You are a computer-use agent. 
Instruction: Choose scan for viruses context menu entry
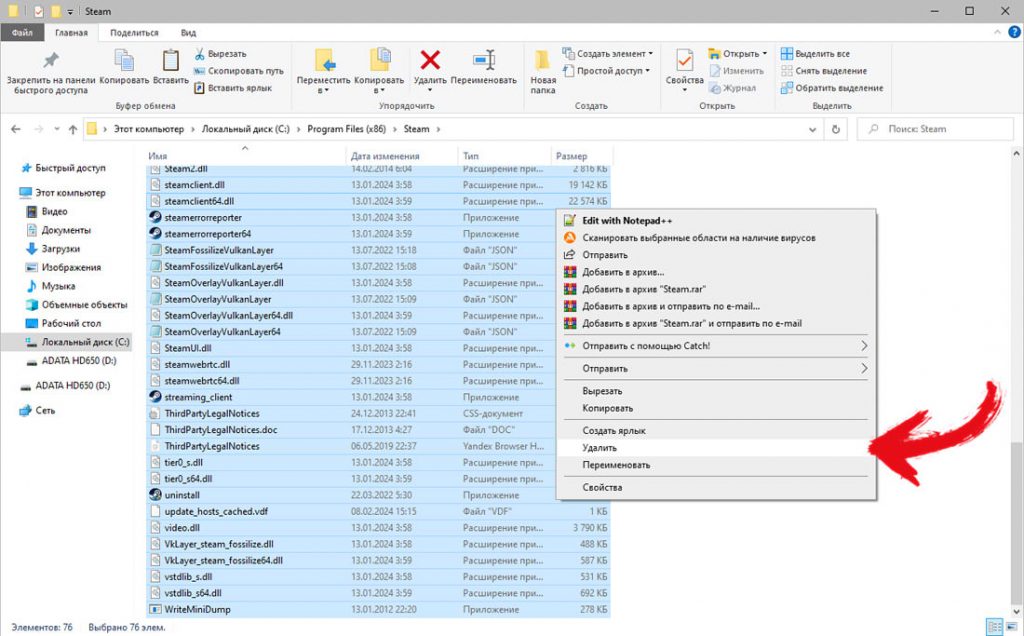coord(716,238)
